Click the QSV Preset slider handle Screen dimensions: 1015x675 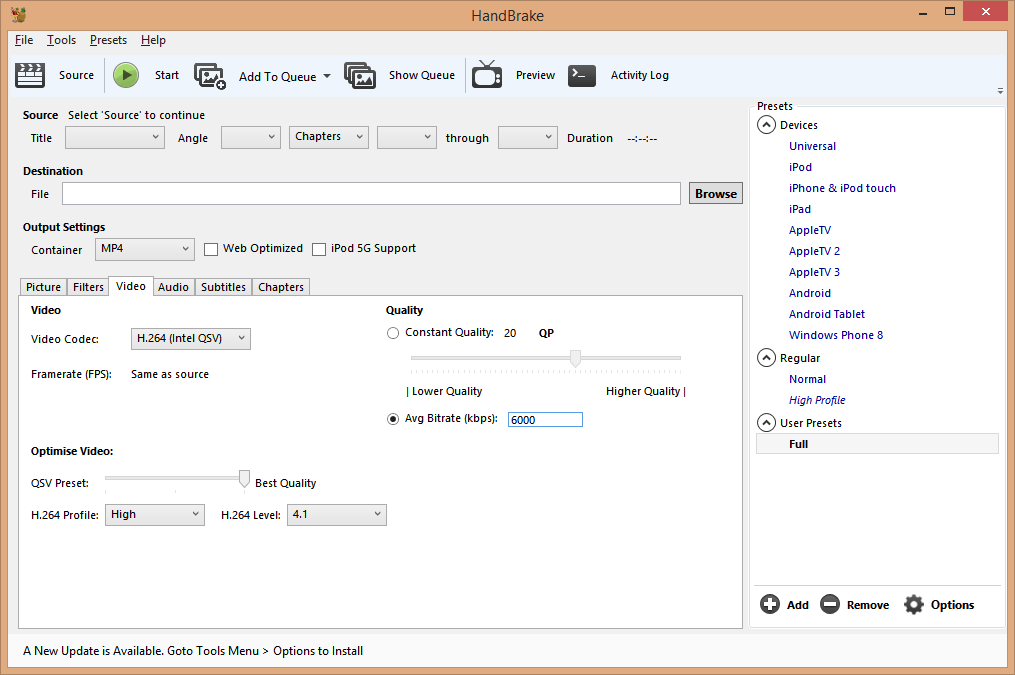click(244, 480)
